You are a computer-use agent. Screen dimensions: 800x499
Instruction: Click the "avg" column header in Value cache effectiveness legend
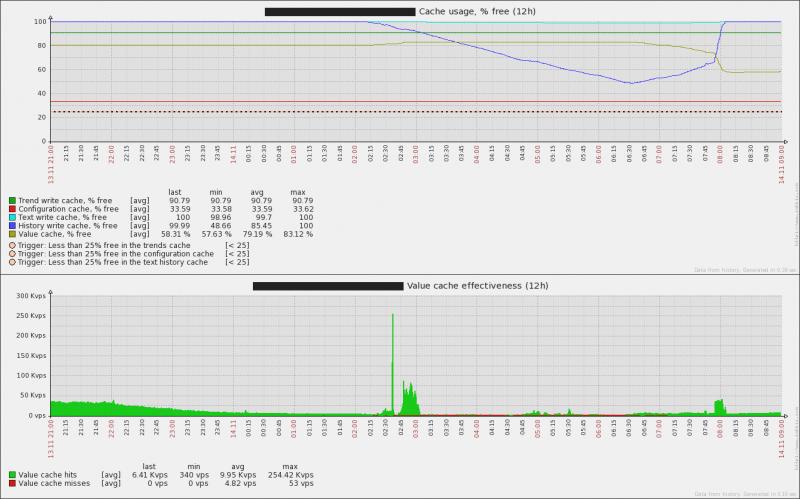[238, 467]
